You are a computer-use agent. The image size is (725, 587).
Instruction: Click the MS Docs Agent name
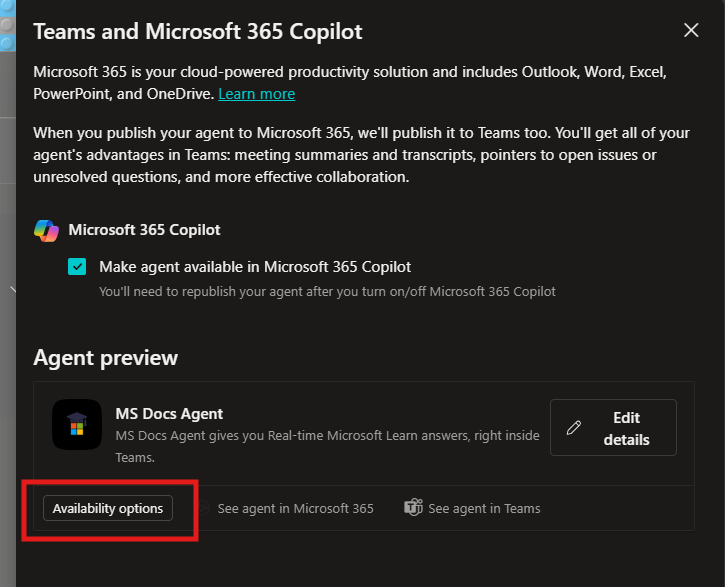tap(169, 414)
